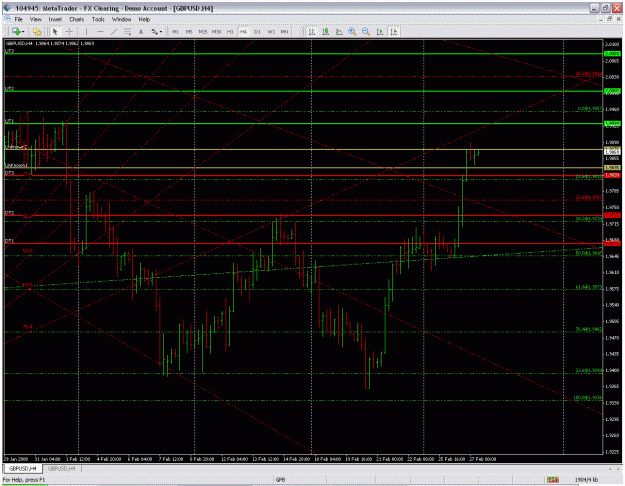Click the green UT3 horizontal line
625x486 pixels.
[303, 53]
